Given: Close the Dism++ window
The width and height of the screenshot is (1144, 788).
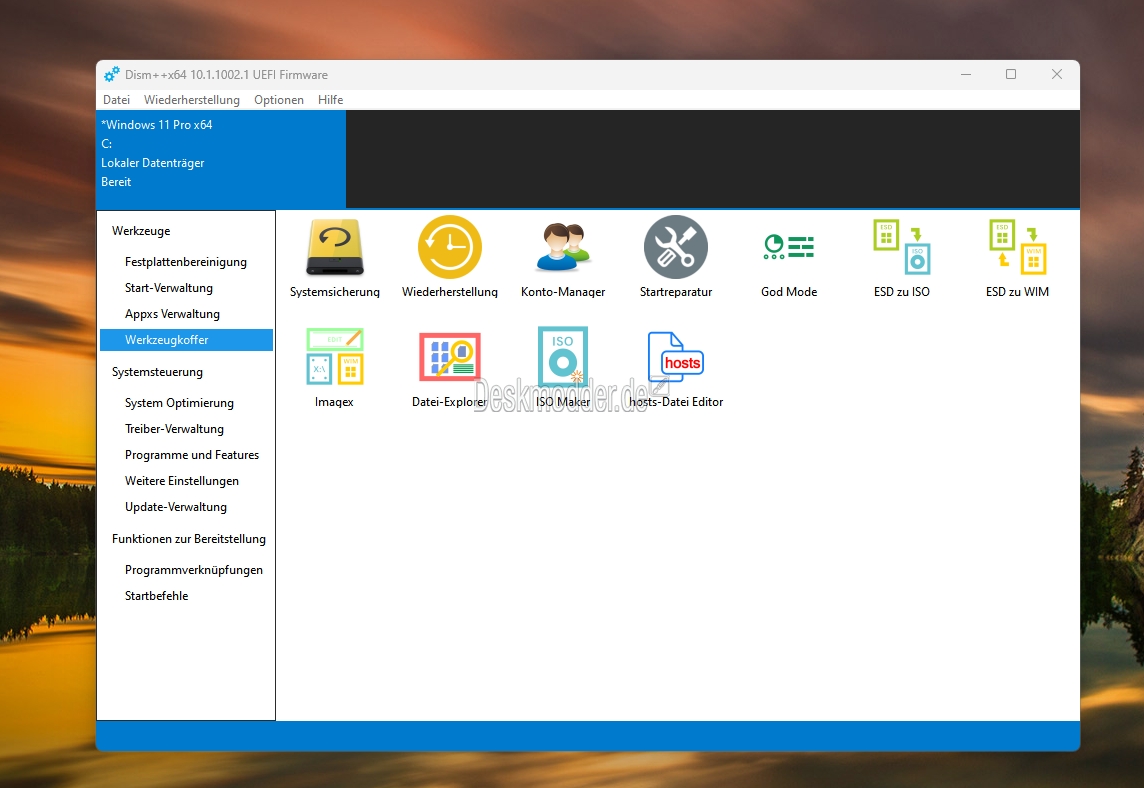Looking at the screenshot, I should [x=1056, y=74].
